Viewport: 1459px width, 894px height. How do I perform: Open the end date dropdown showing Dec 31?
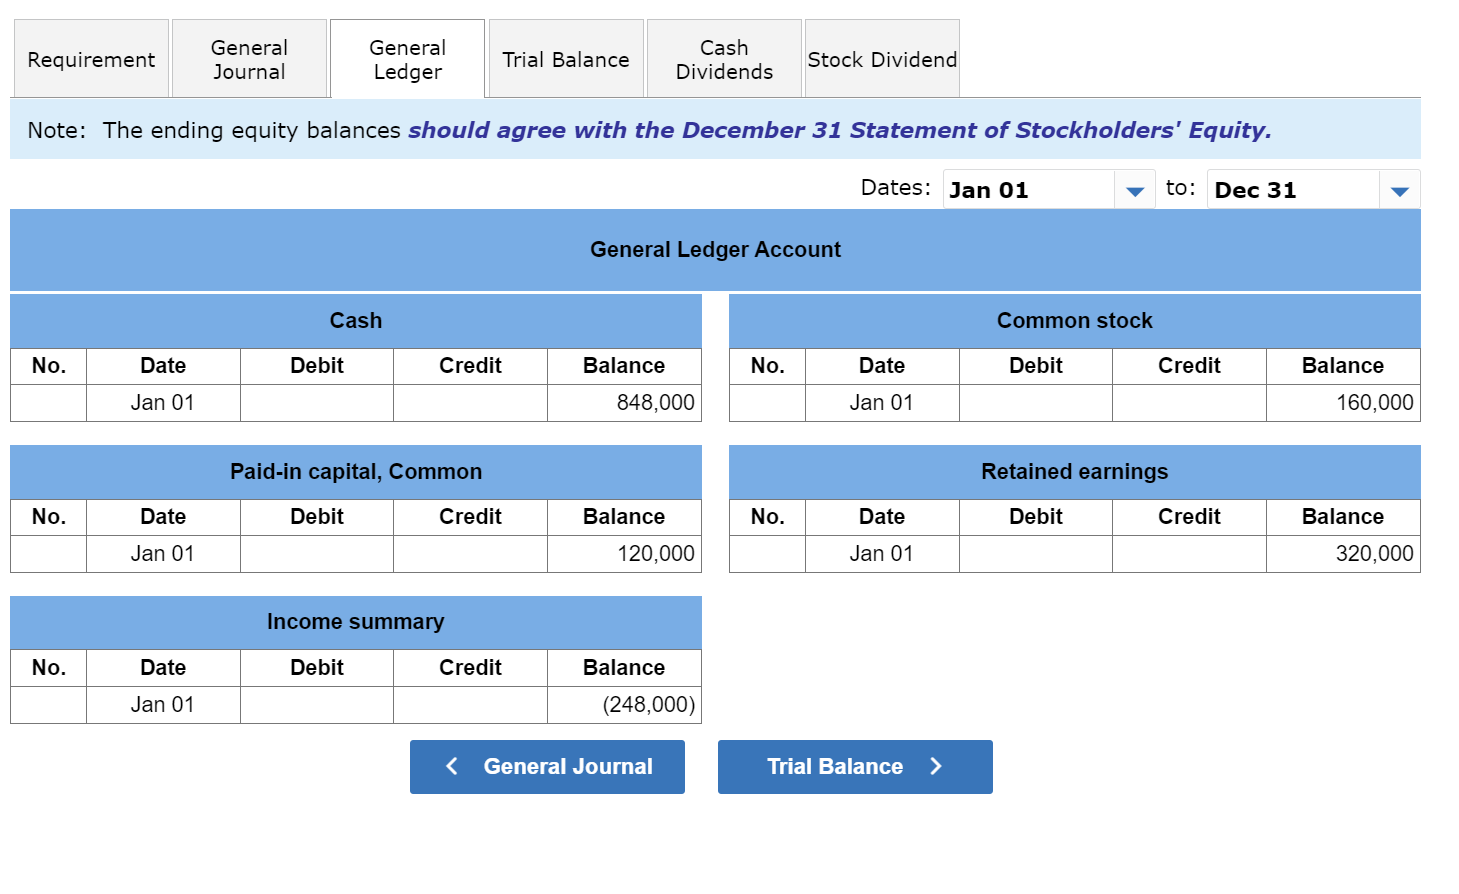(x=1295, y=189)
